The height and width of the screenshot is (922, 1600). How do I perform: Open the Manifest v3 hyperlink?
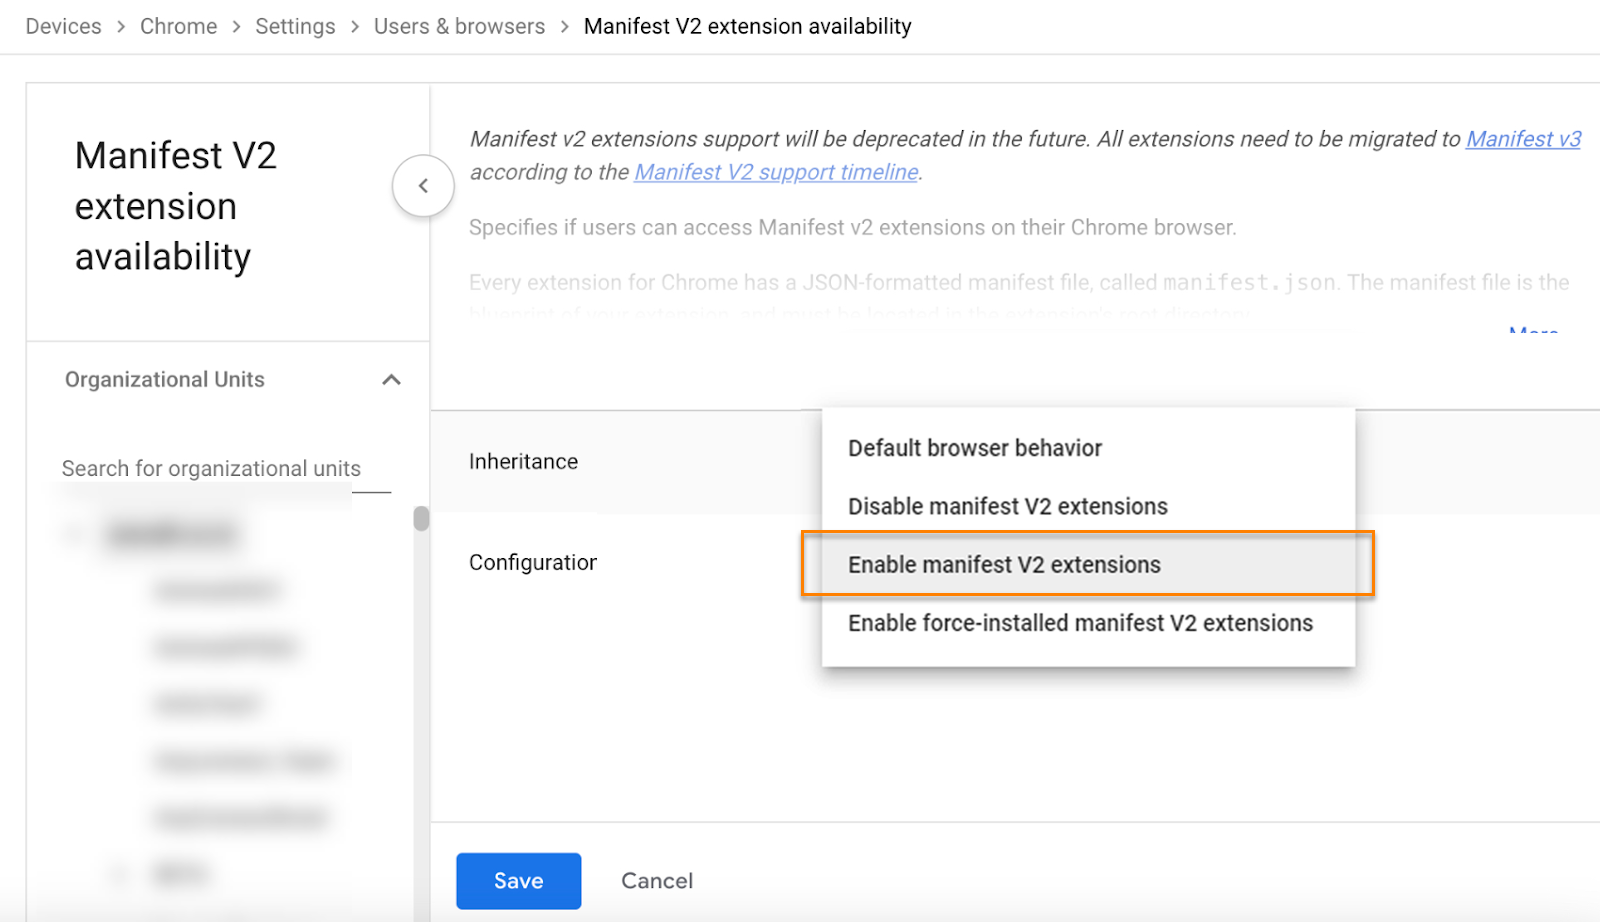click(x=1522, y=139)
